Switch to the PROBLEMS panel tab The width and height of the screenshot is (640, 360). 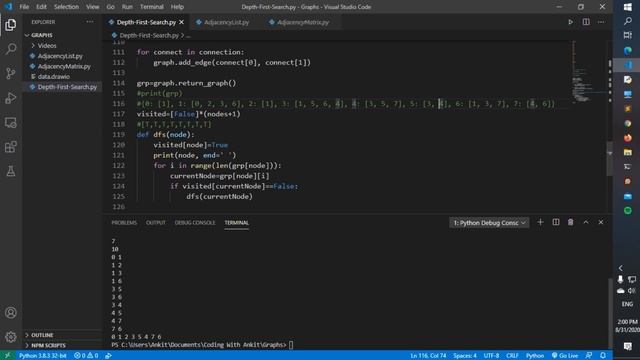(124, 223)
